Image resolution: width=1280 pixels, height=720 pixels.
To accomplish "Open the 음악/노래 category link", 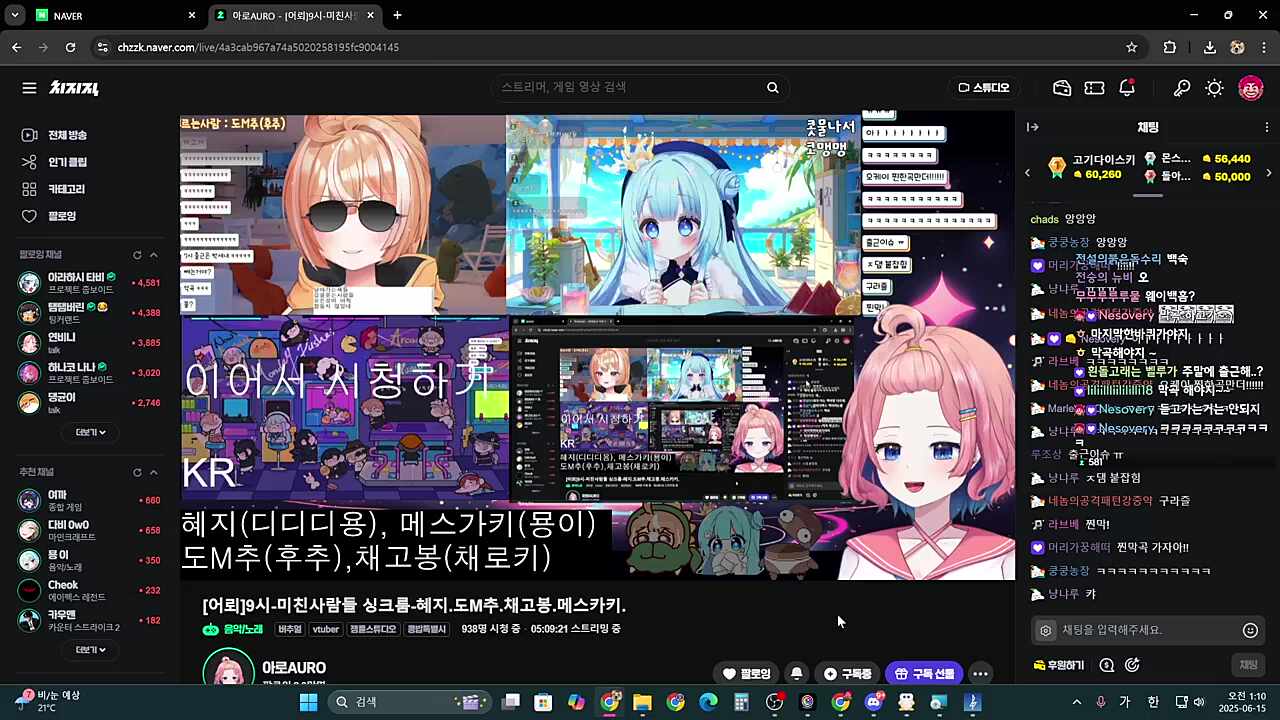I will click(233, 629).
